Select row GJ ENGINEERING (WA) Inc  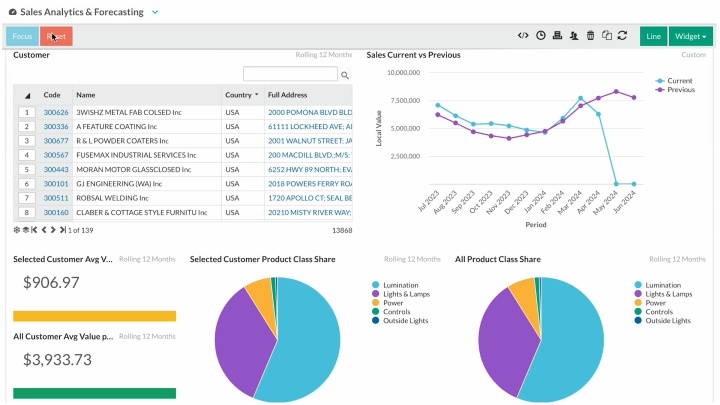point(183,184)
